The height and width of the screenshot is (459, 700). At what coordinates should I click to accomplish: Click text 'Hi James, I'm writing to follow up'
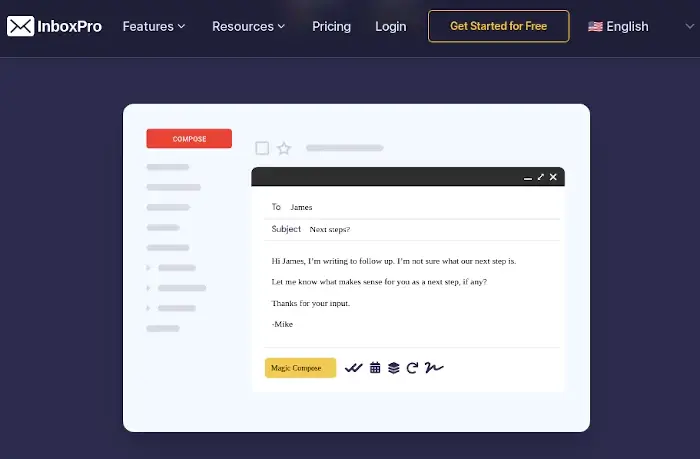pos(332,261)
